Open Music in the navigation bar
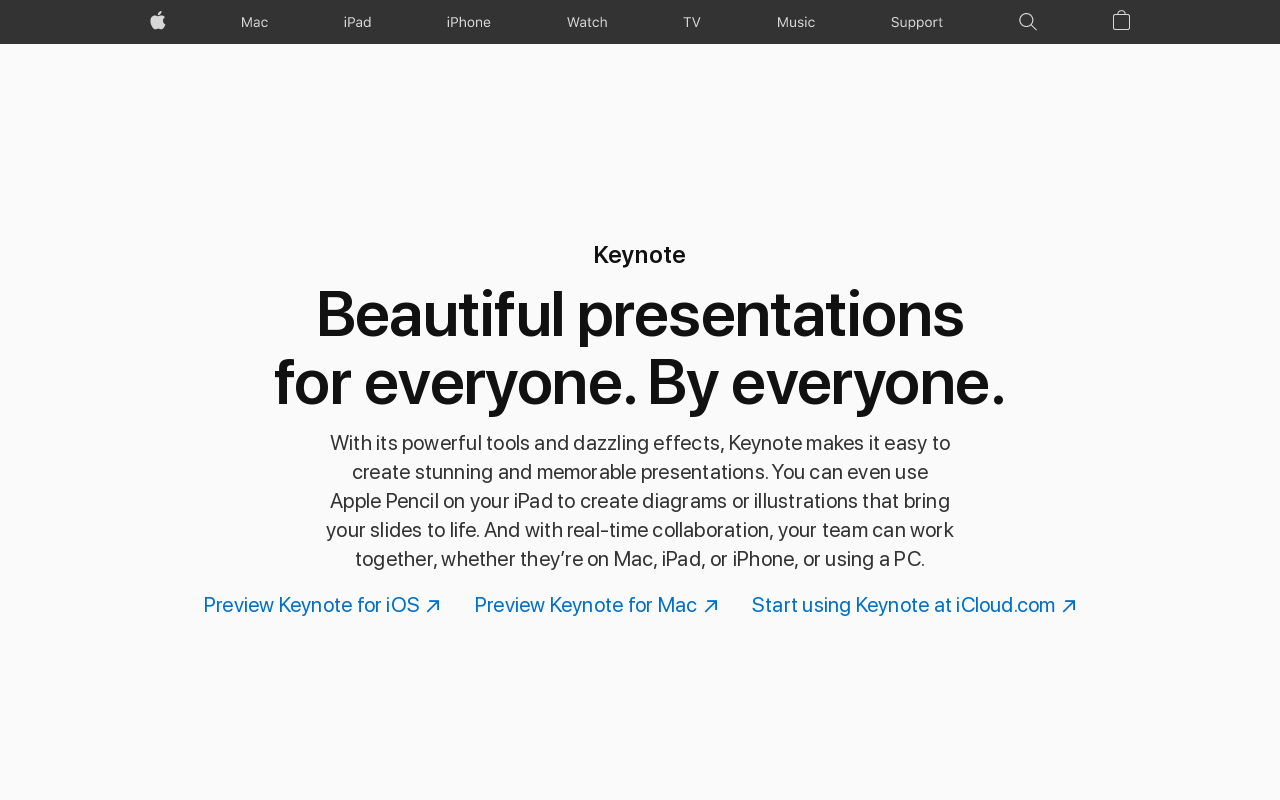This screenshot has width=1280, height=800. click(x=796, y=22)
